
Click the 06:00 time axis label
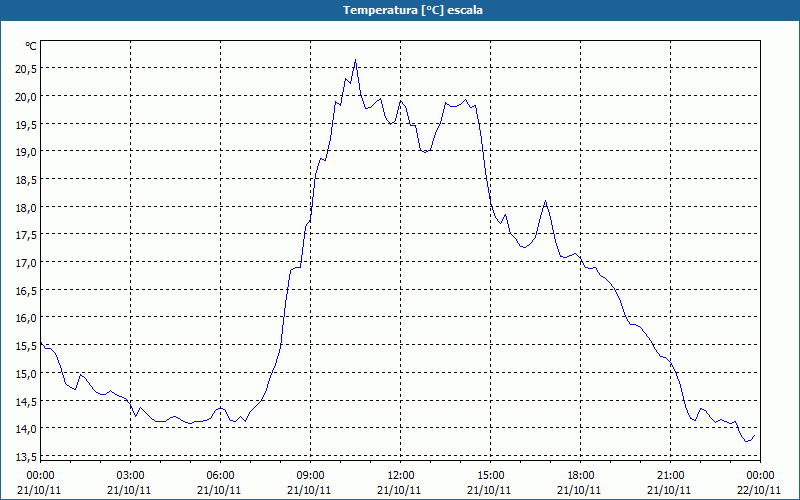coord(220,476)
